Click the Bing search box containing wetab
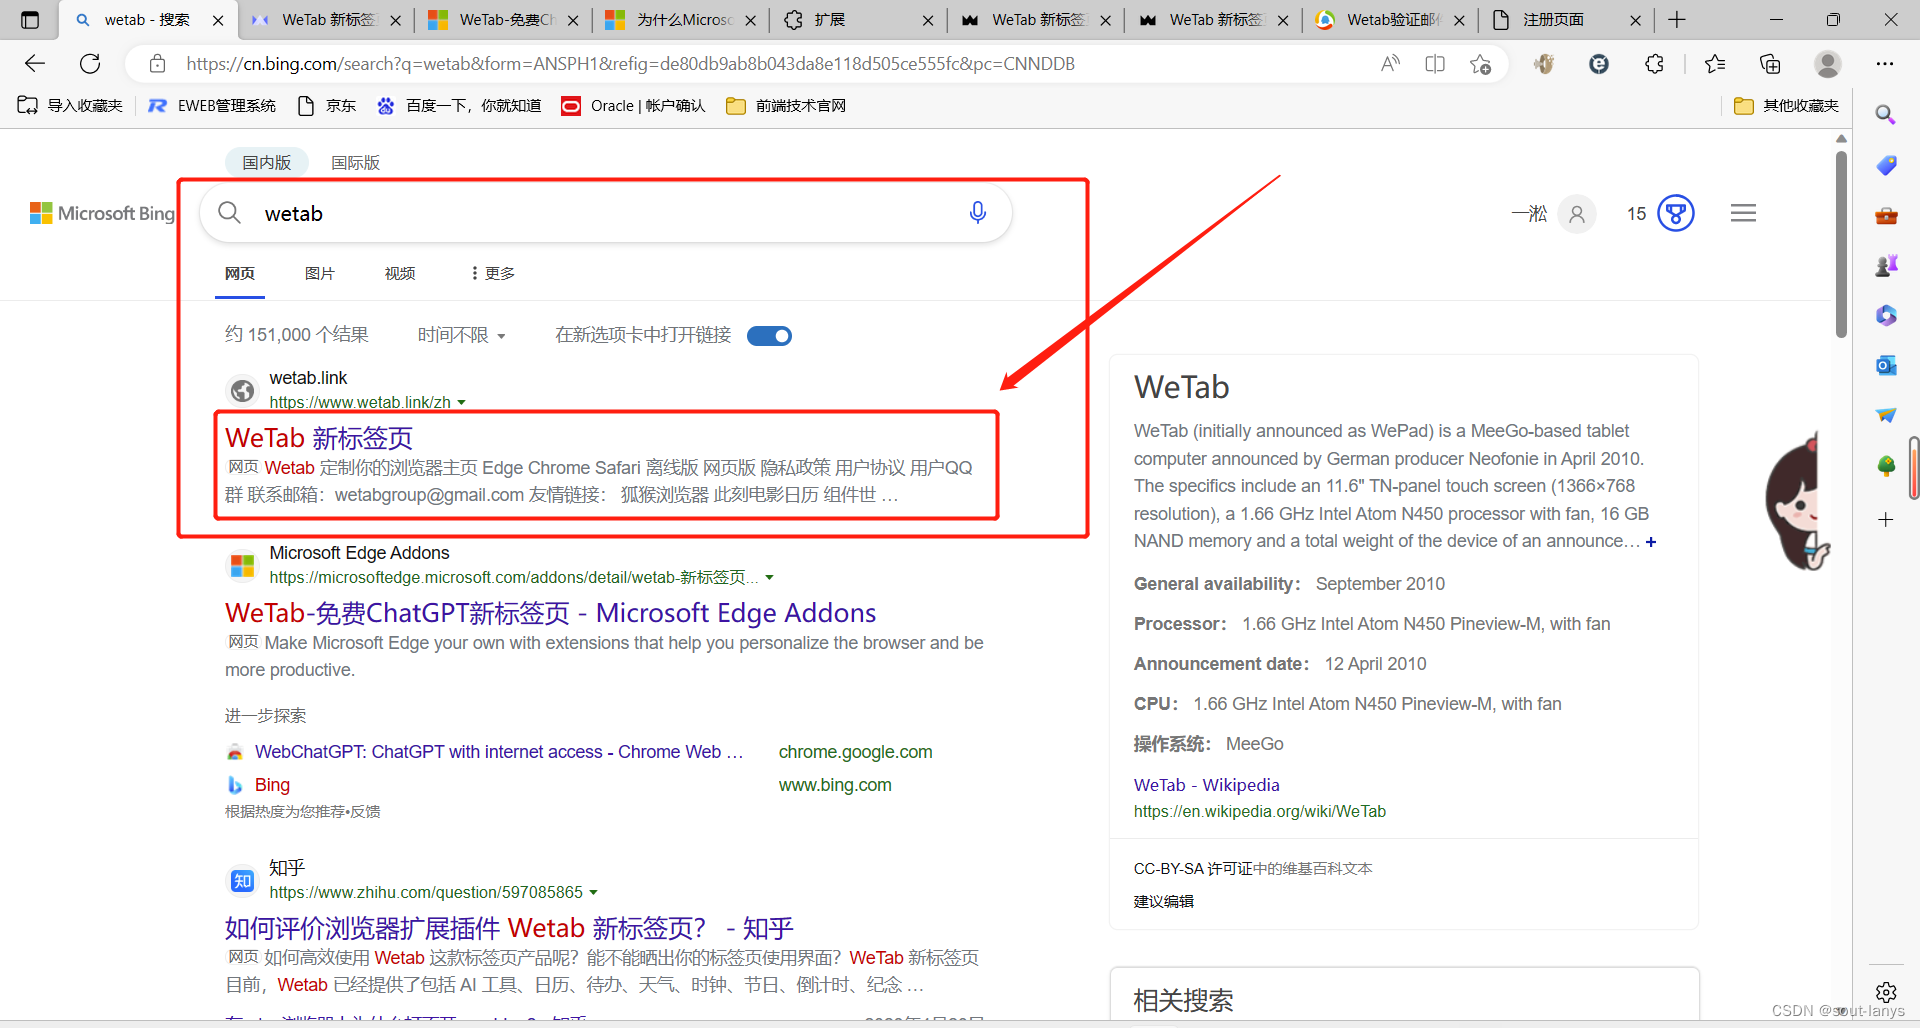Viewport: 1920px width, 1028px height. click(606, 213)
